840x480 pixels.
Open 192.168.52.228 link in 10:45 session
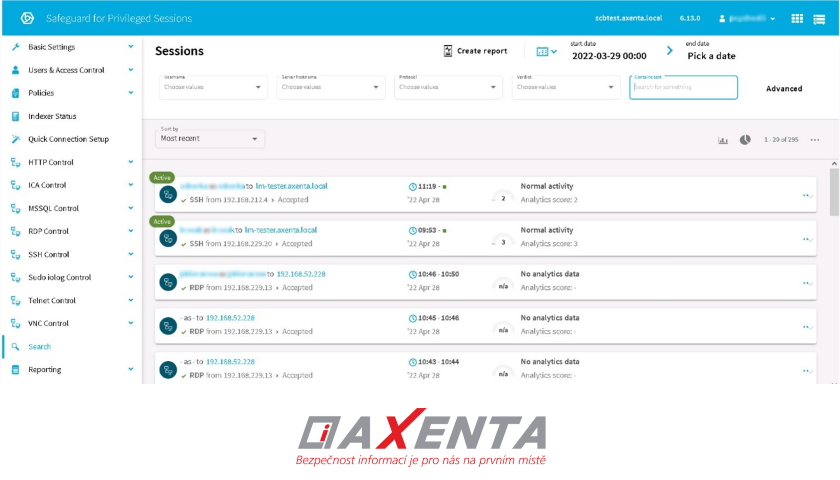pyautogui.click(x=230, y=318)
